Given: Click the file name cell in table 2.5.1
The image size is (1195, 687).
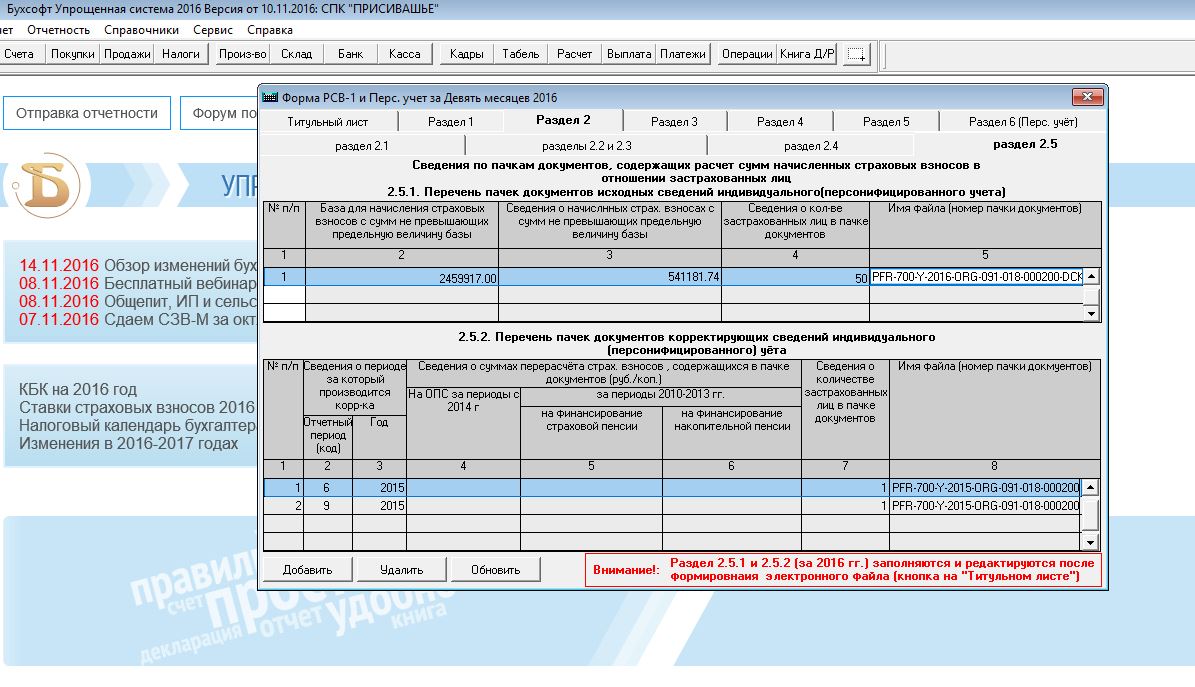Looking at the screenshot, I should click(x=976, y=277).
